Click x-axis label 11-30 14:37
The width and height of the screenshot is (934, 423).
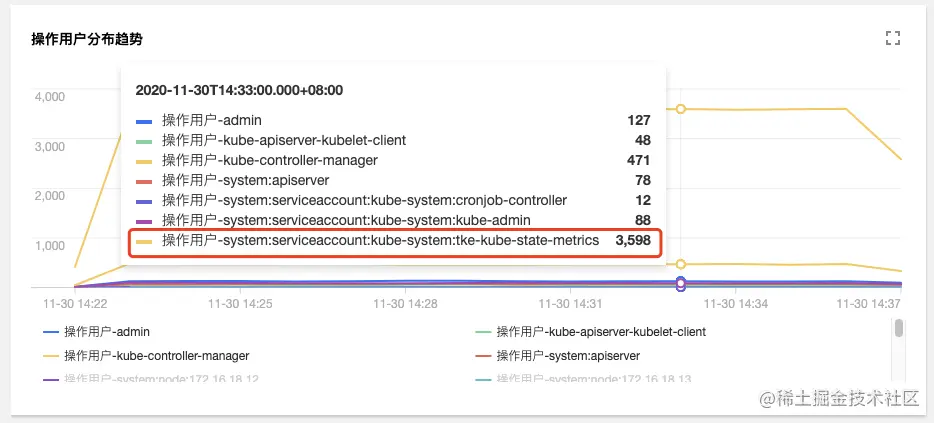(868, 304)
